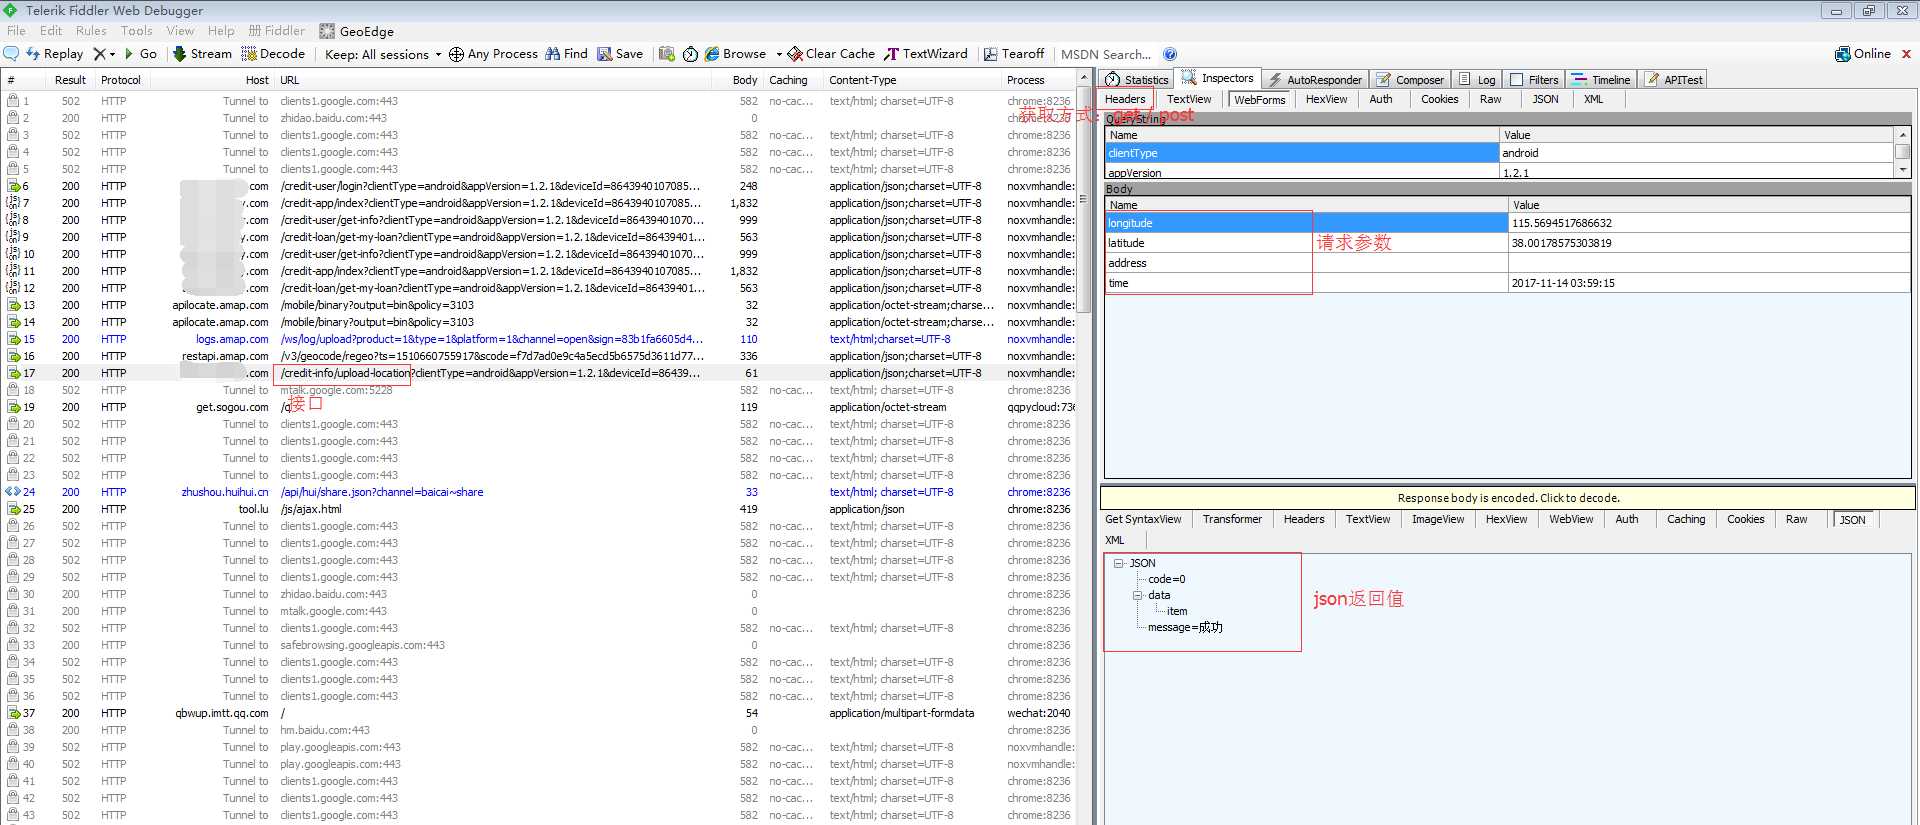Open the Browse dropdown arrow

(778, 54)
